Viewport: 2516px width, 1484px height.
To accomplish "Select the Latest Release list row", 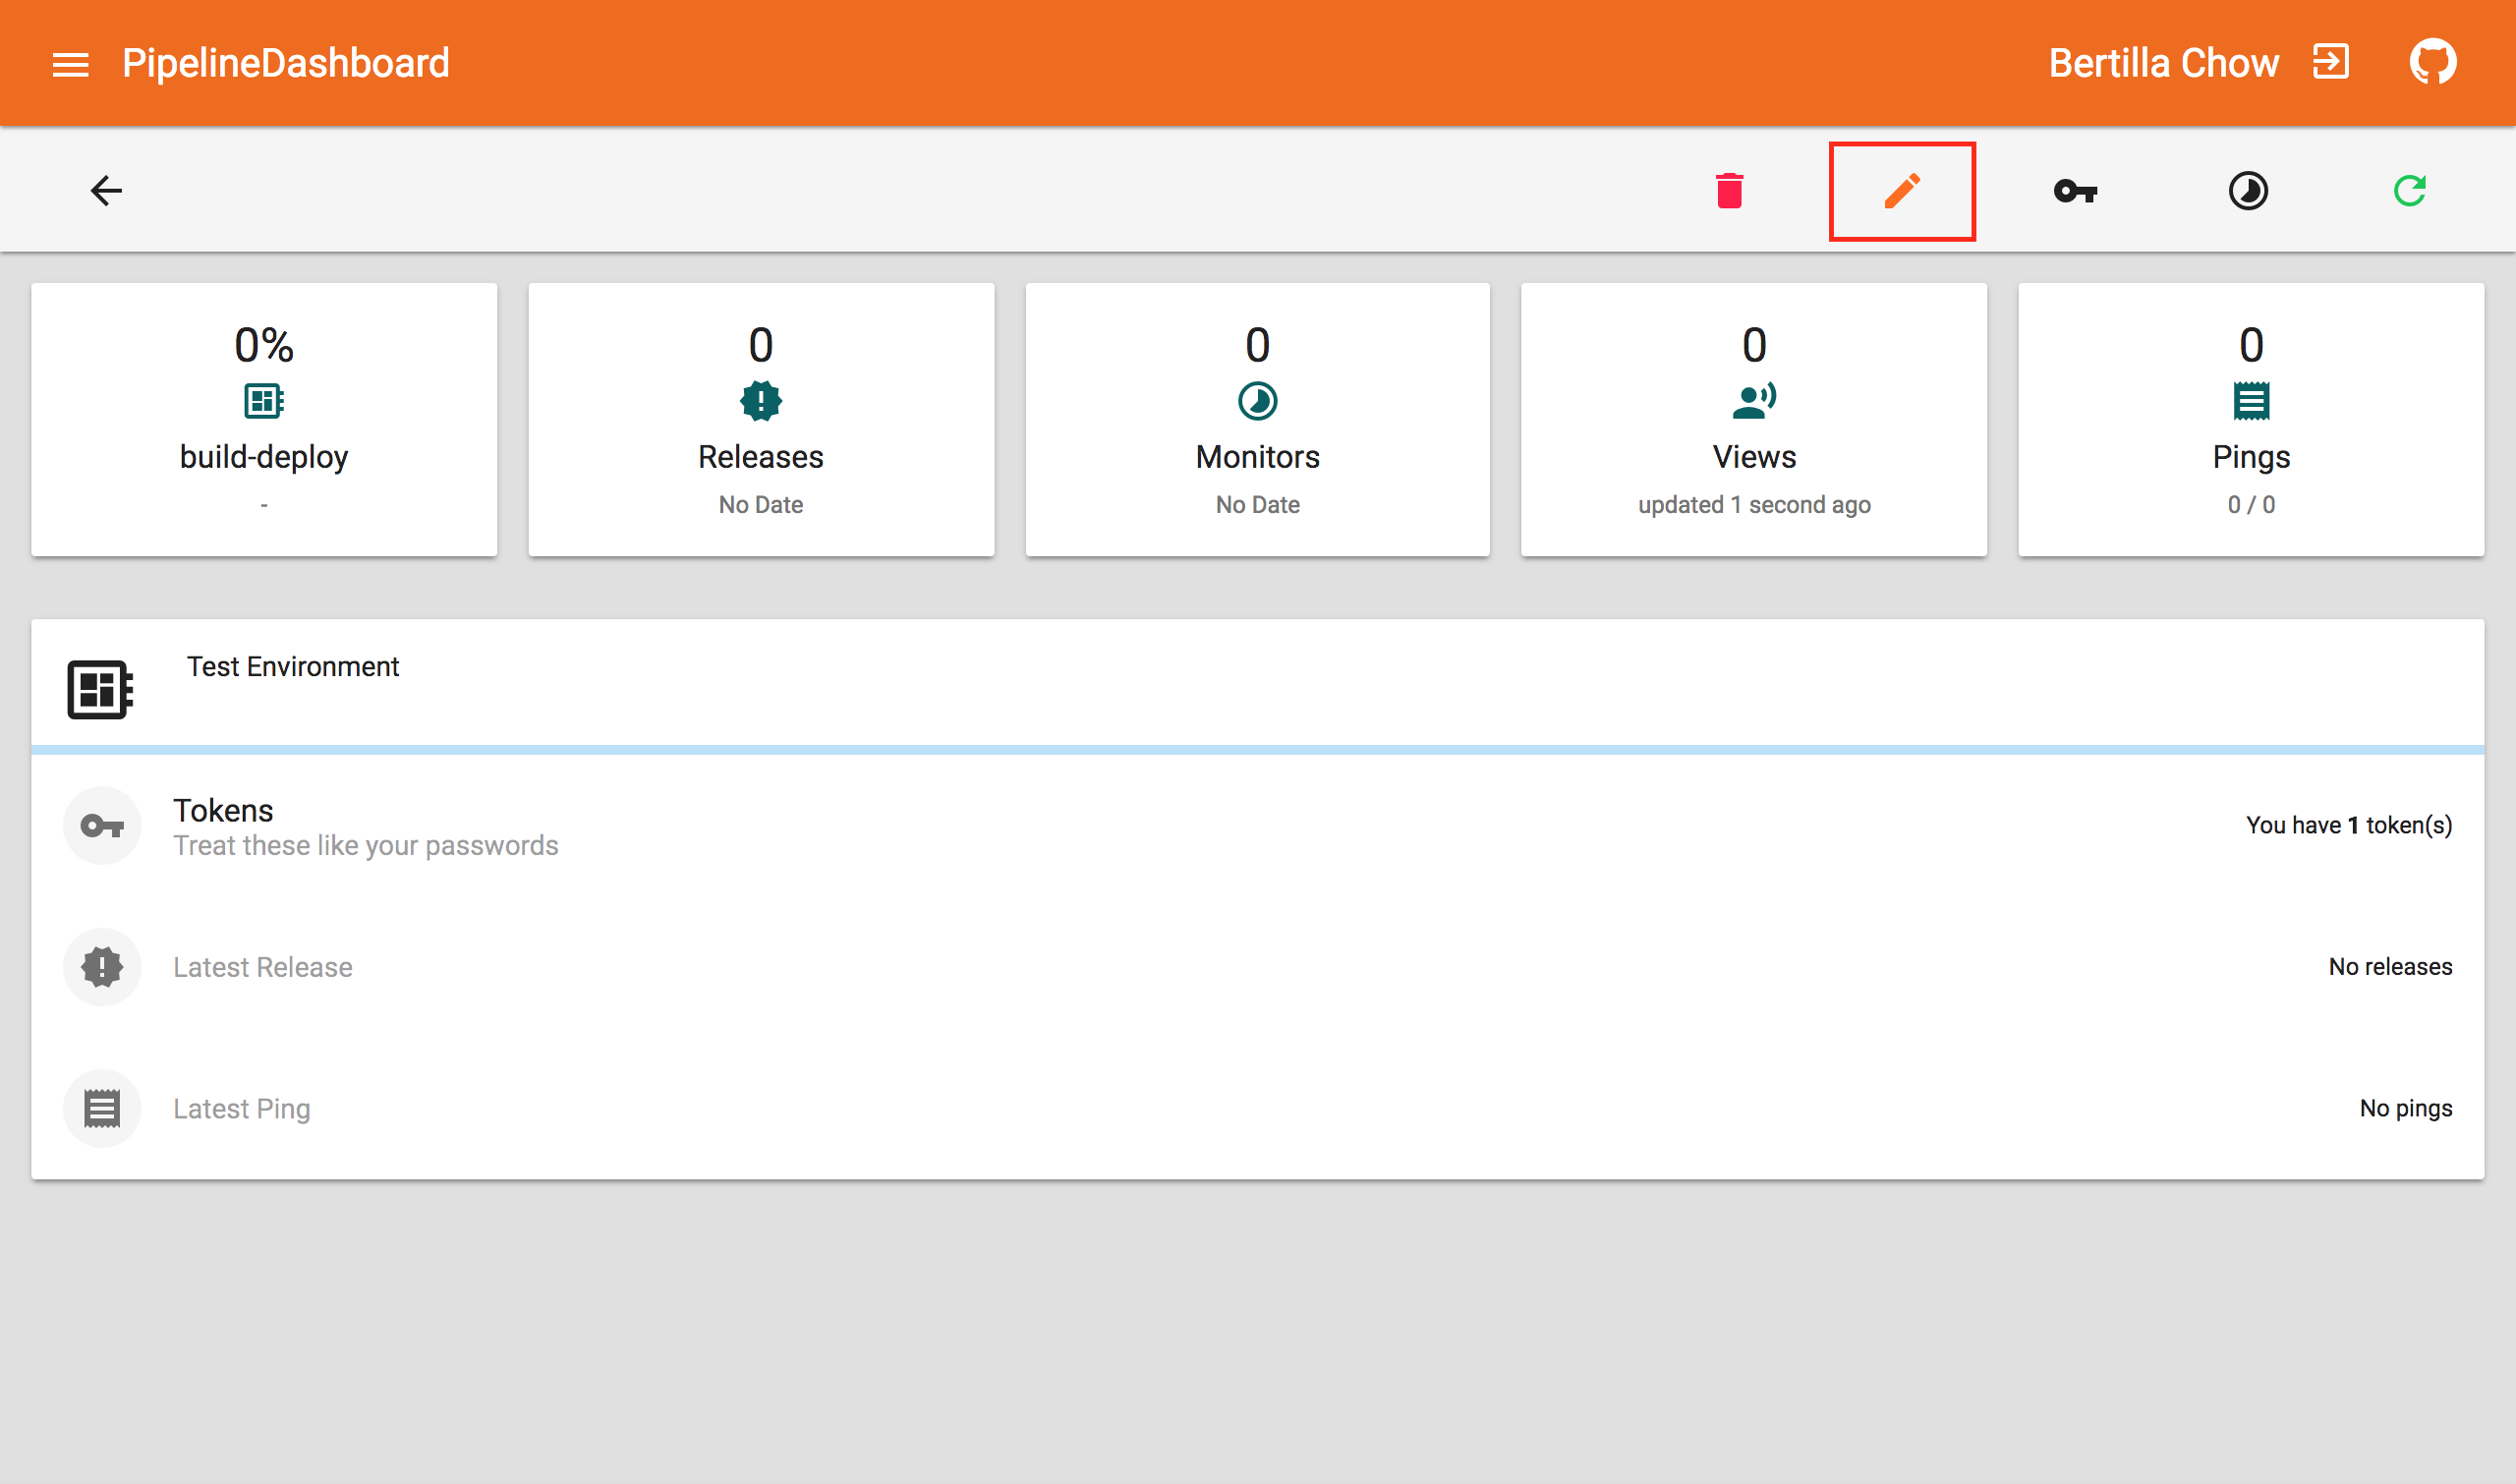I will [x=1257, y=967].
